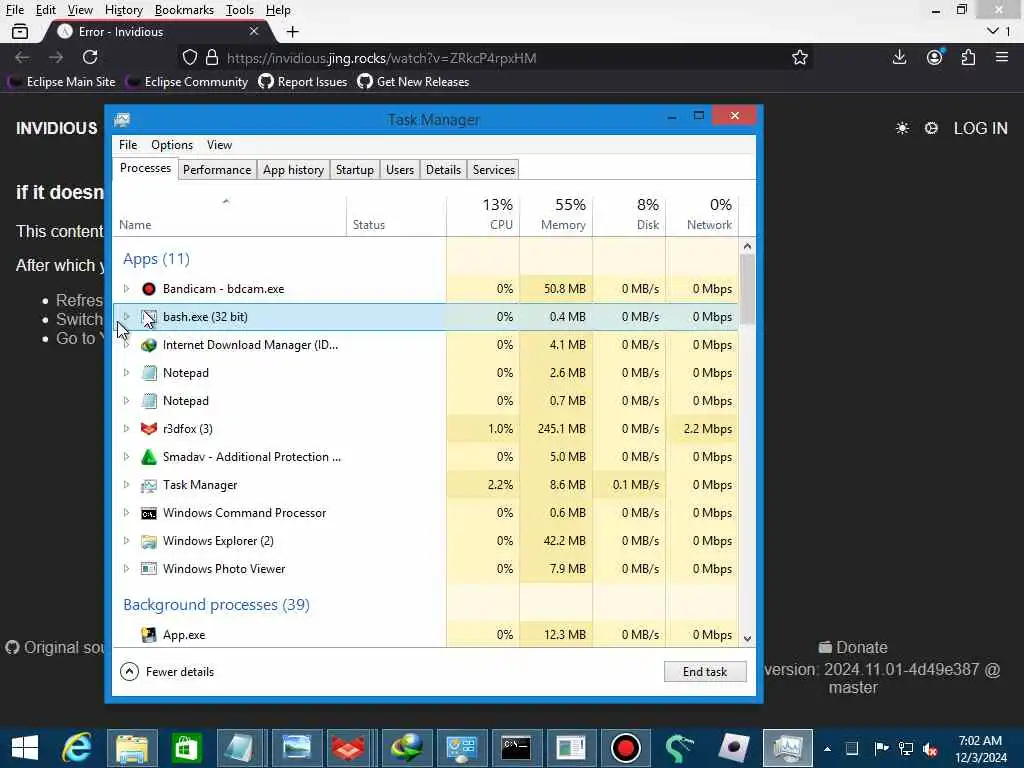Switch to the Services tab
Viewport: 1024px width, 768px height.
click(494, 170)
